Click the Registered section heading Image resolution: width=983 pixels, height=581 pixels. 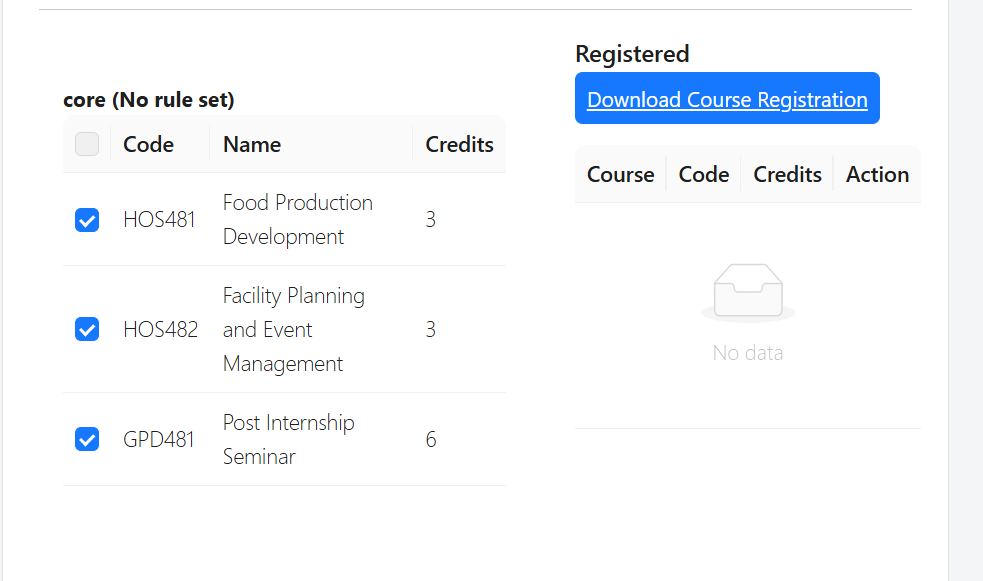click(x=632, y=54)
